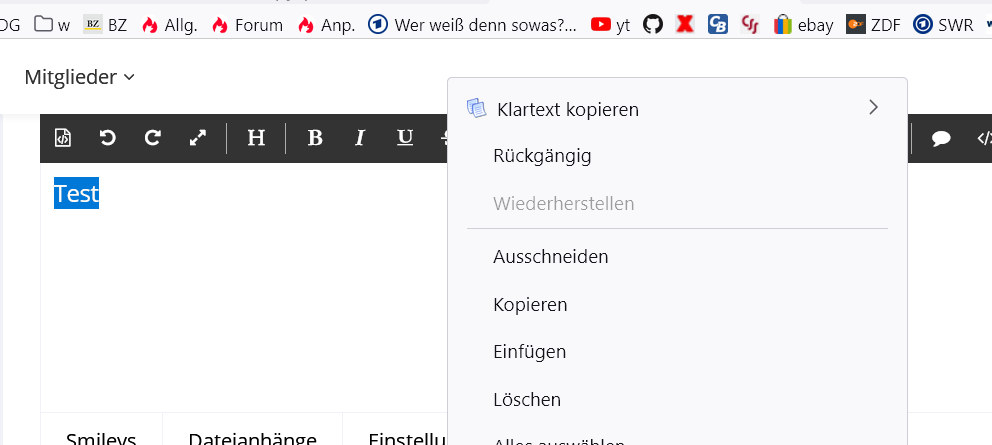The image size is (992, 445).
Task: Insert quote using speech bubble icon
Action: tap(941, 139)
